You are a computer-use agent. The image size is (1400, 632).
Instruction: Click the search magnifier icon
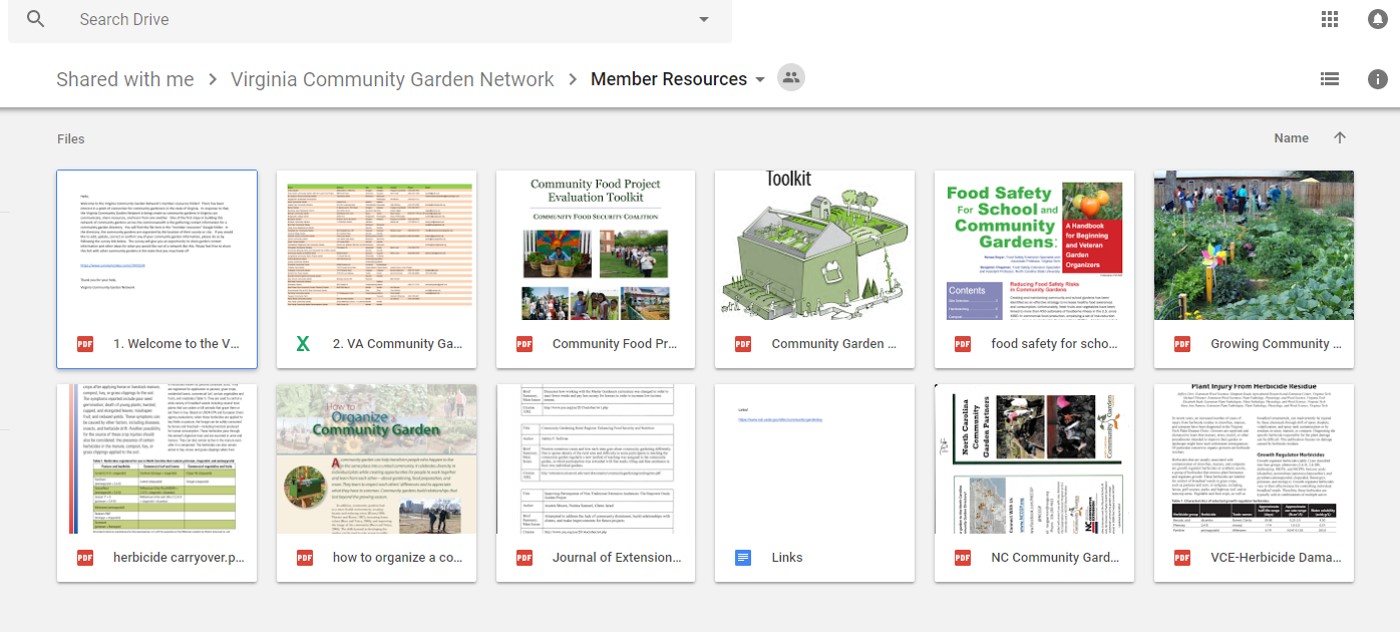(36, 19)
